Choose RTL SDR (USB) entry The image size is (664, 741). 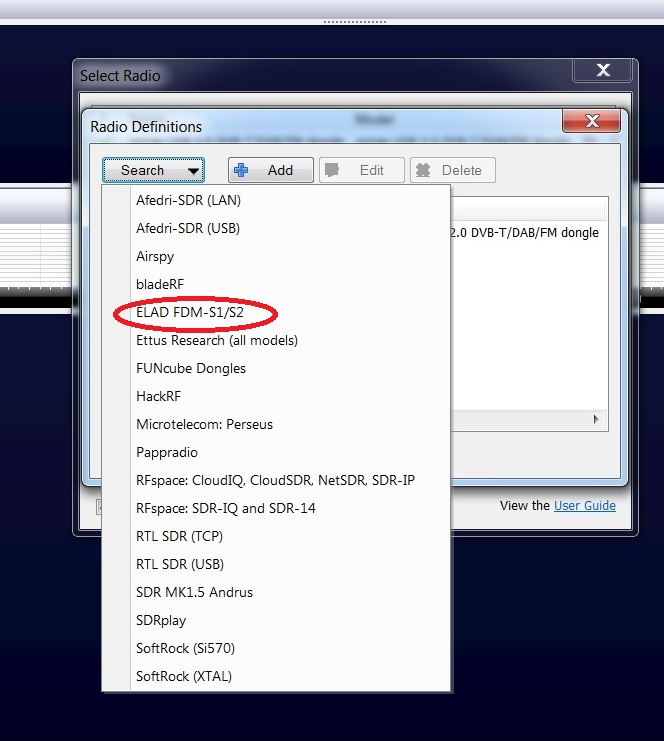276,564
